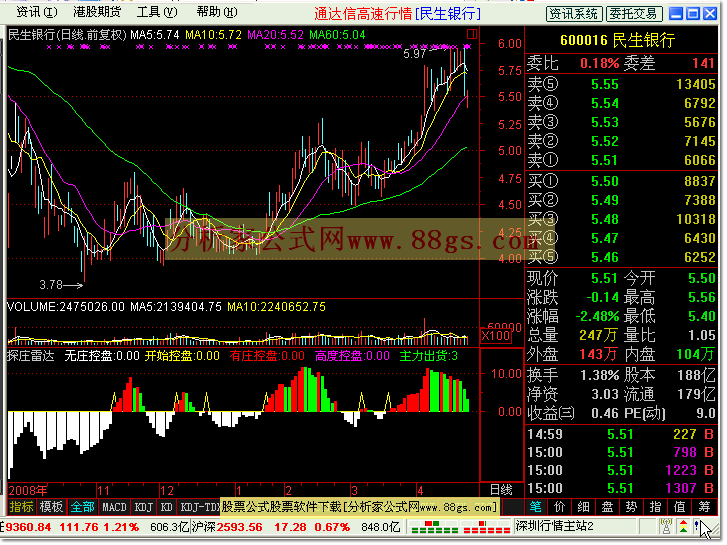Click the 资讯系统 button

574,14
